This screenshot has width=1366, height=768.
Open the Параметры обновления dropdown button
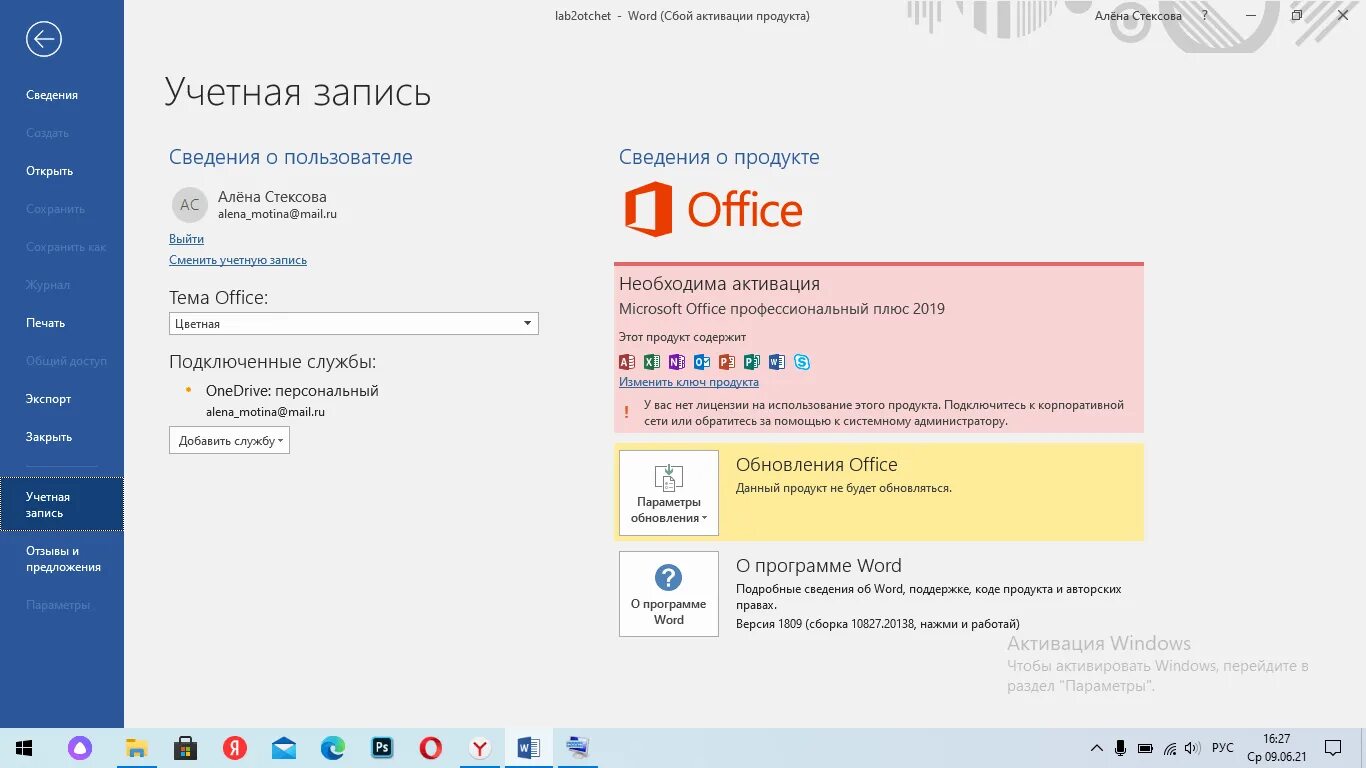pyautogui.click(x=669, y=493)
